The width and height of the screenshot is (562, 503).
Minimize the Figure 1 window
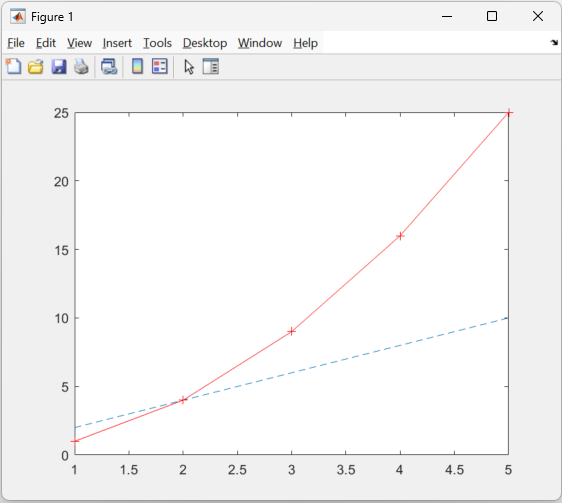(x=447, y=16)
